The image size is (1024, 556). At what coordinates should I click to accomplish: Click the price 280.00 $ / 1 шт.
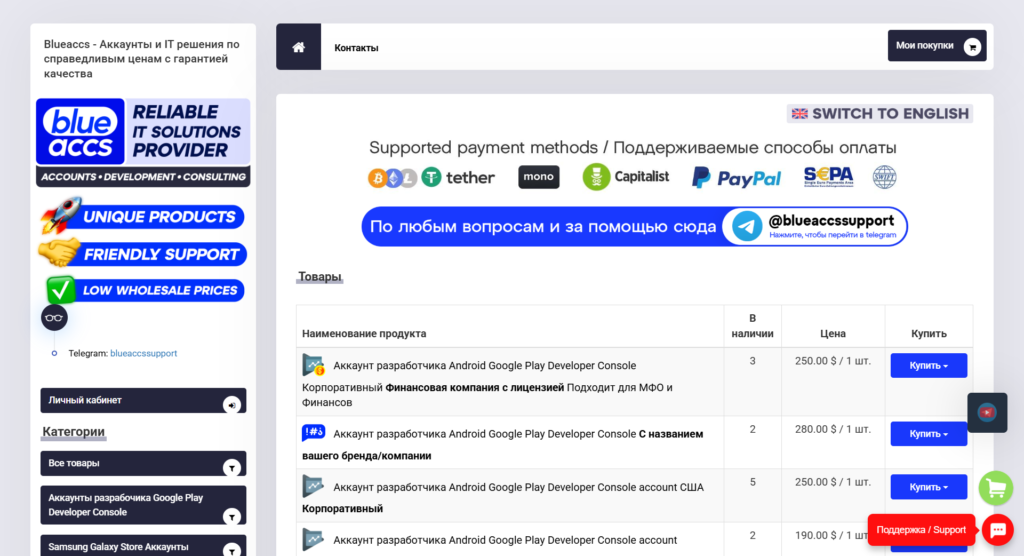(x=833, y=429)
